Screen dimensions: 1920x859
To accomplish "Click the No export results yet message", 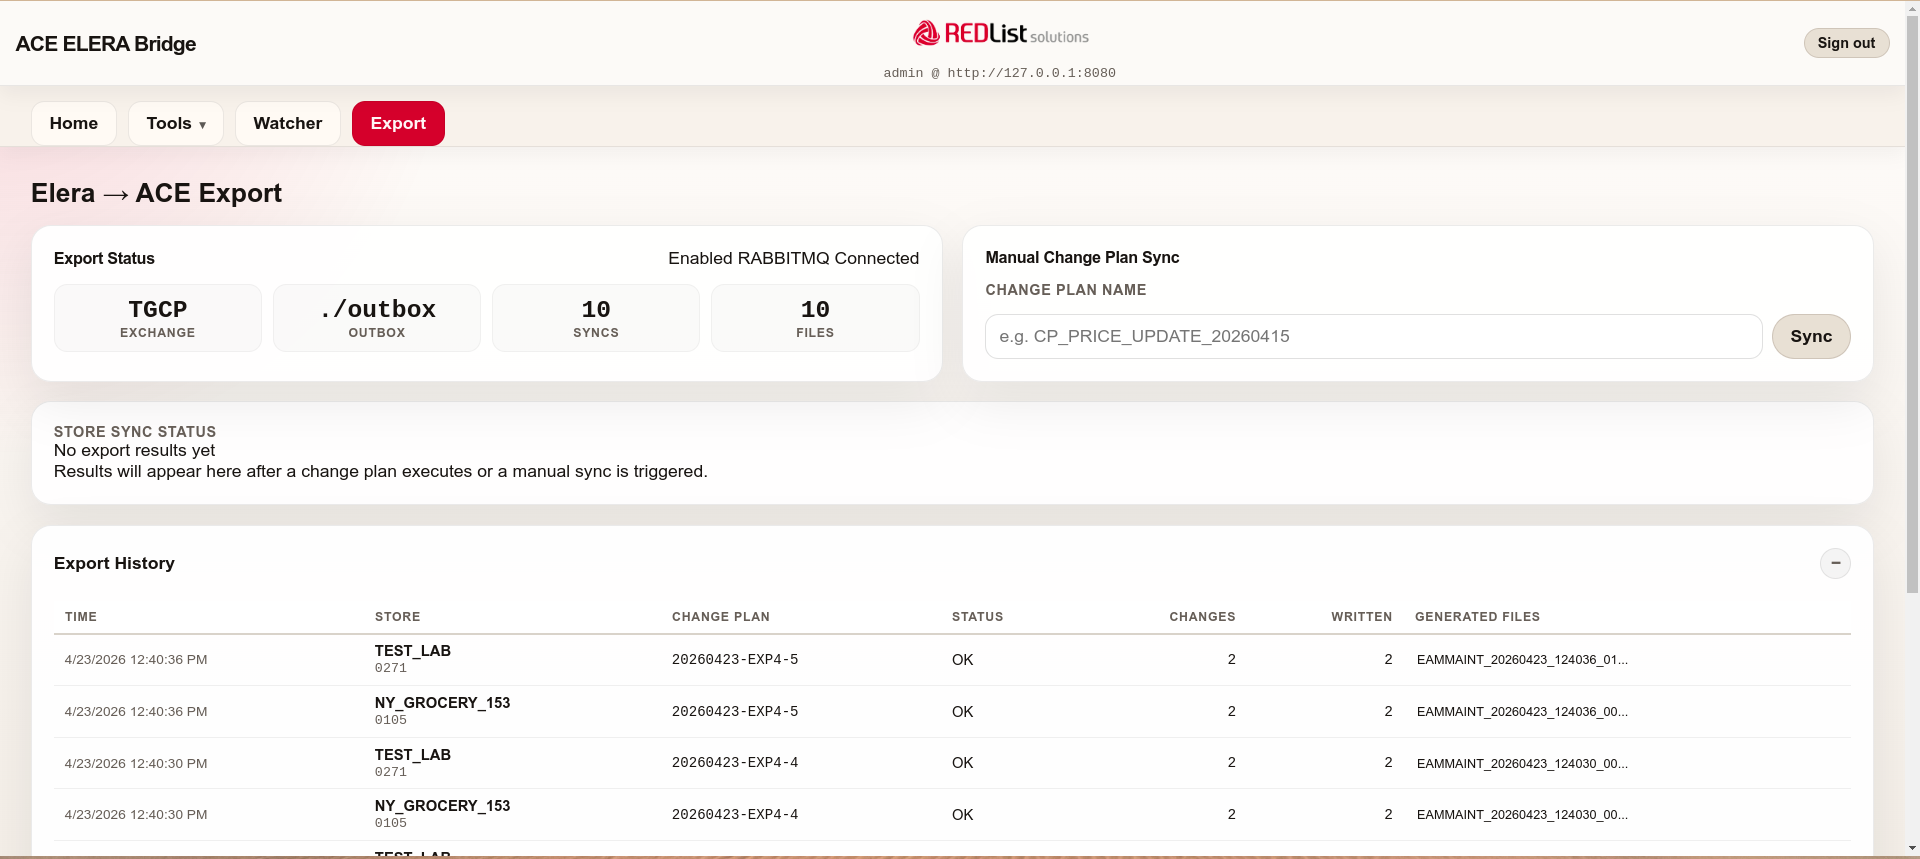I will 134,450.
